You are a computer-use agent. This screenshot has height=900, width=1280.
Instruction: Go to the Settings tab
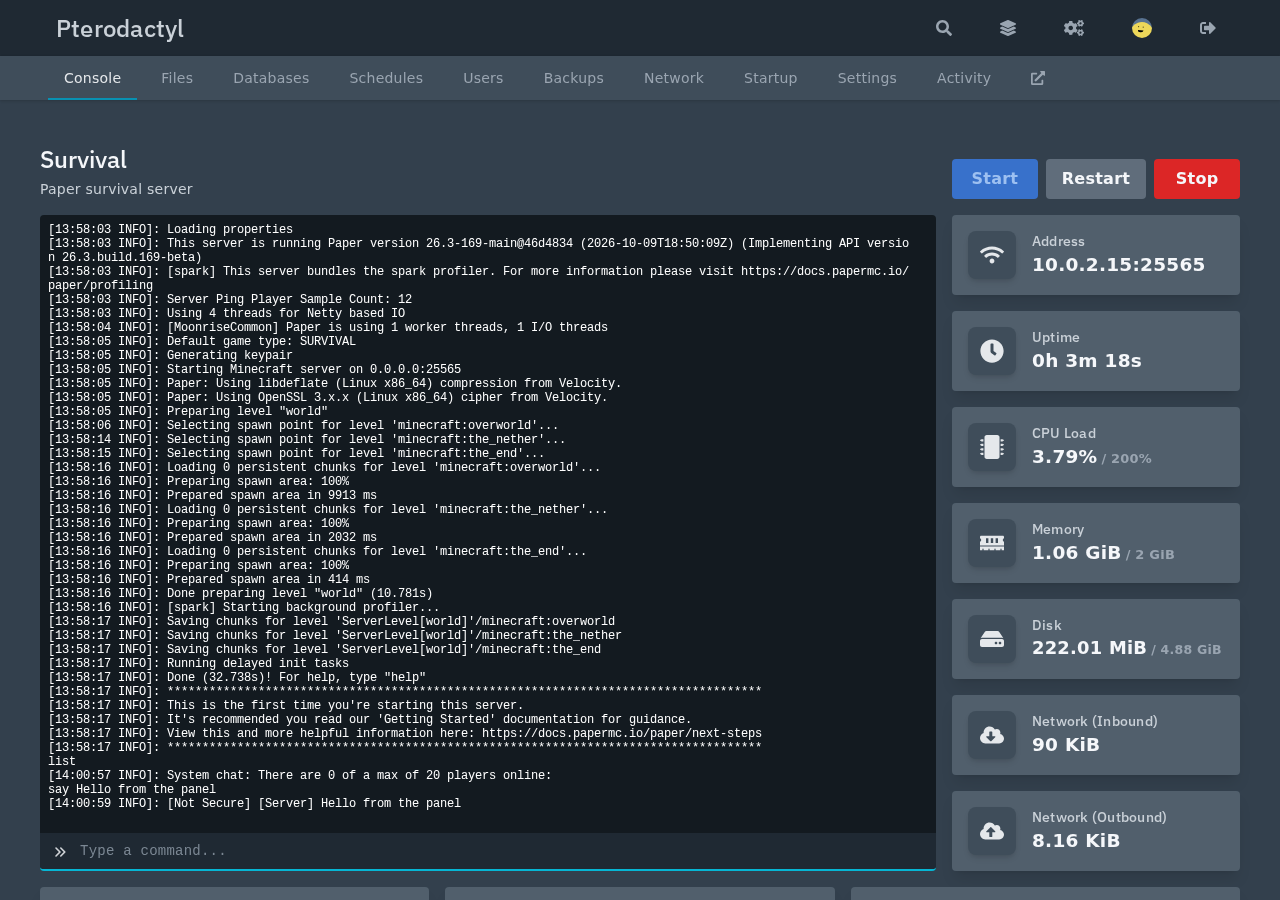tap(867, 78)
